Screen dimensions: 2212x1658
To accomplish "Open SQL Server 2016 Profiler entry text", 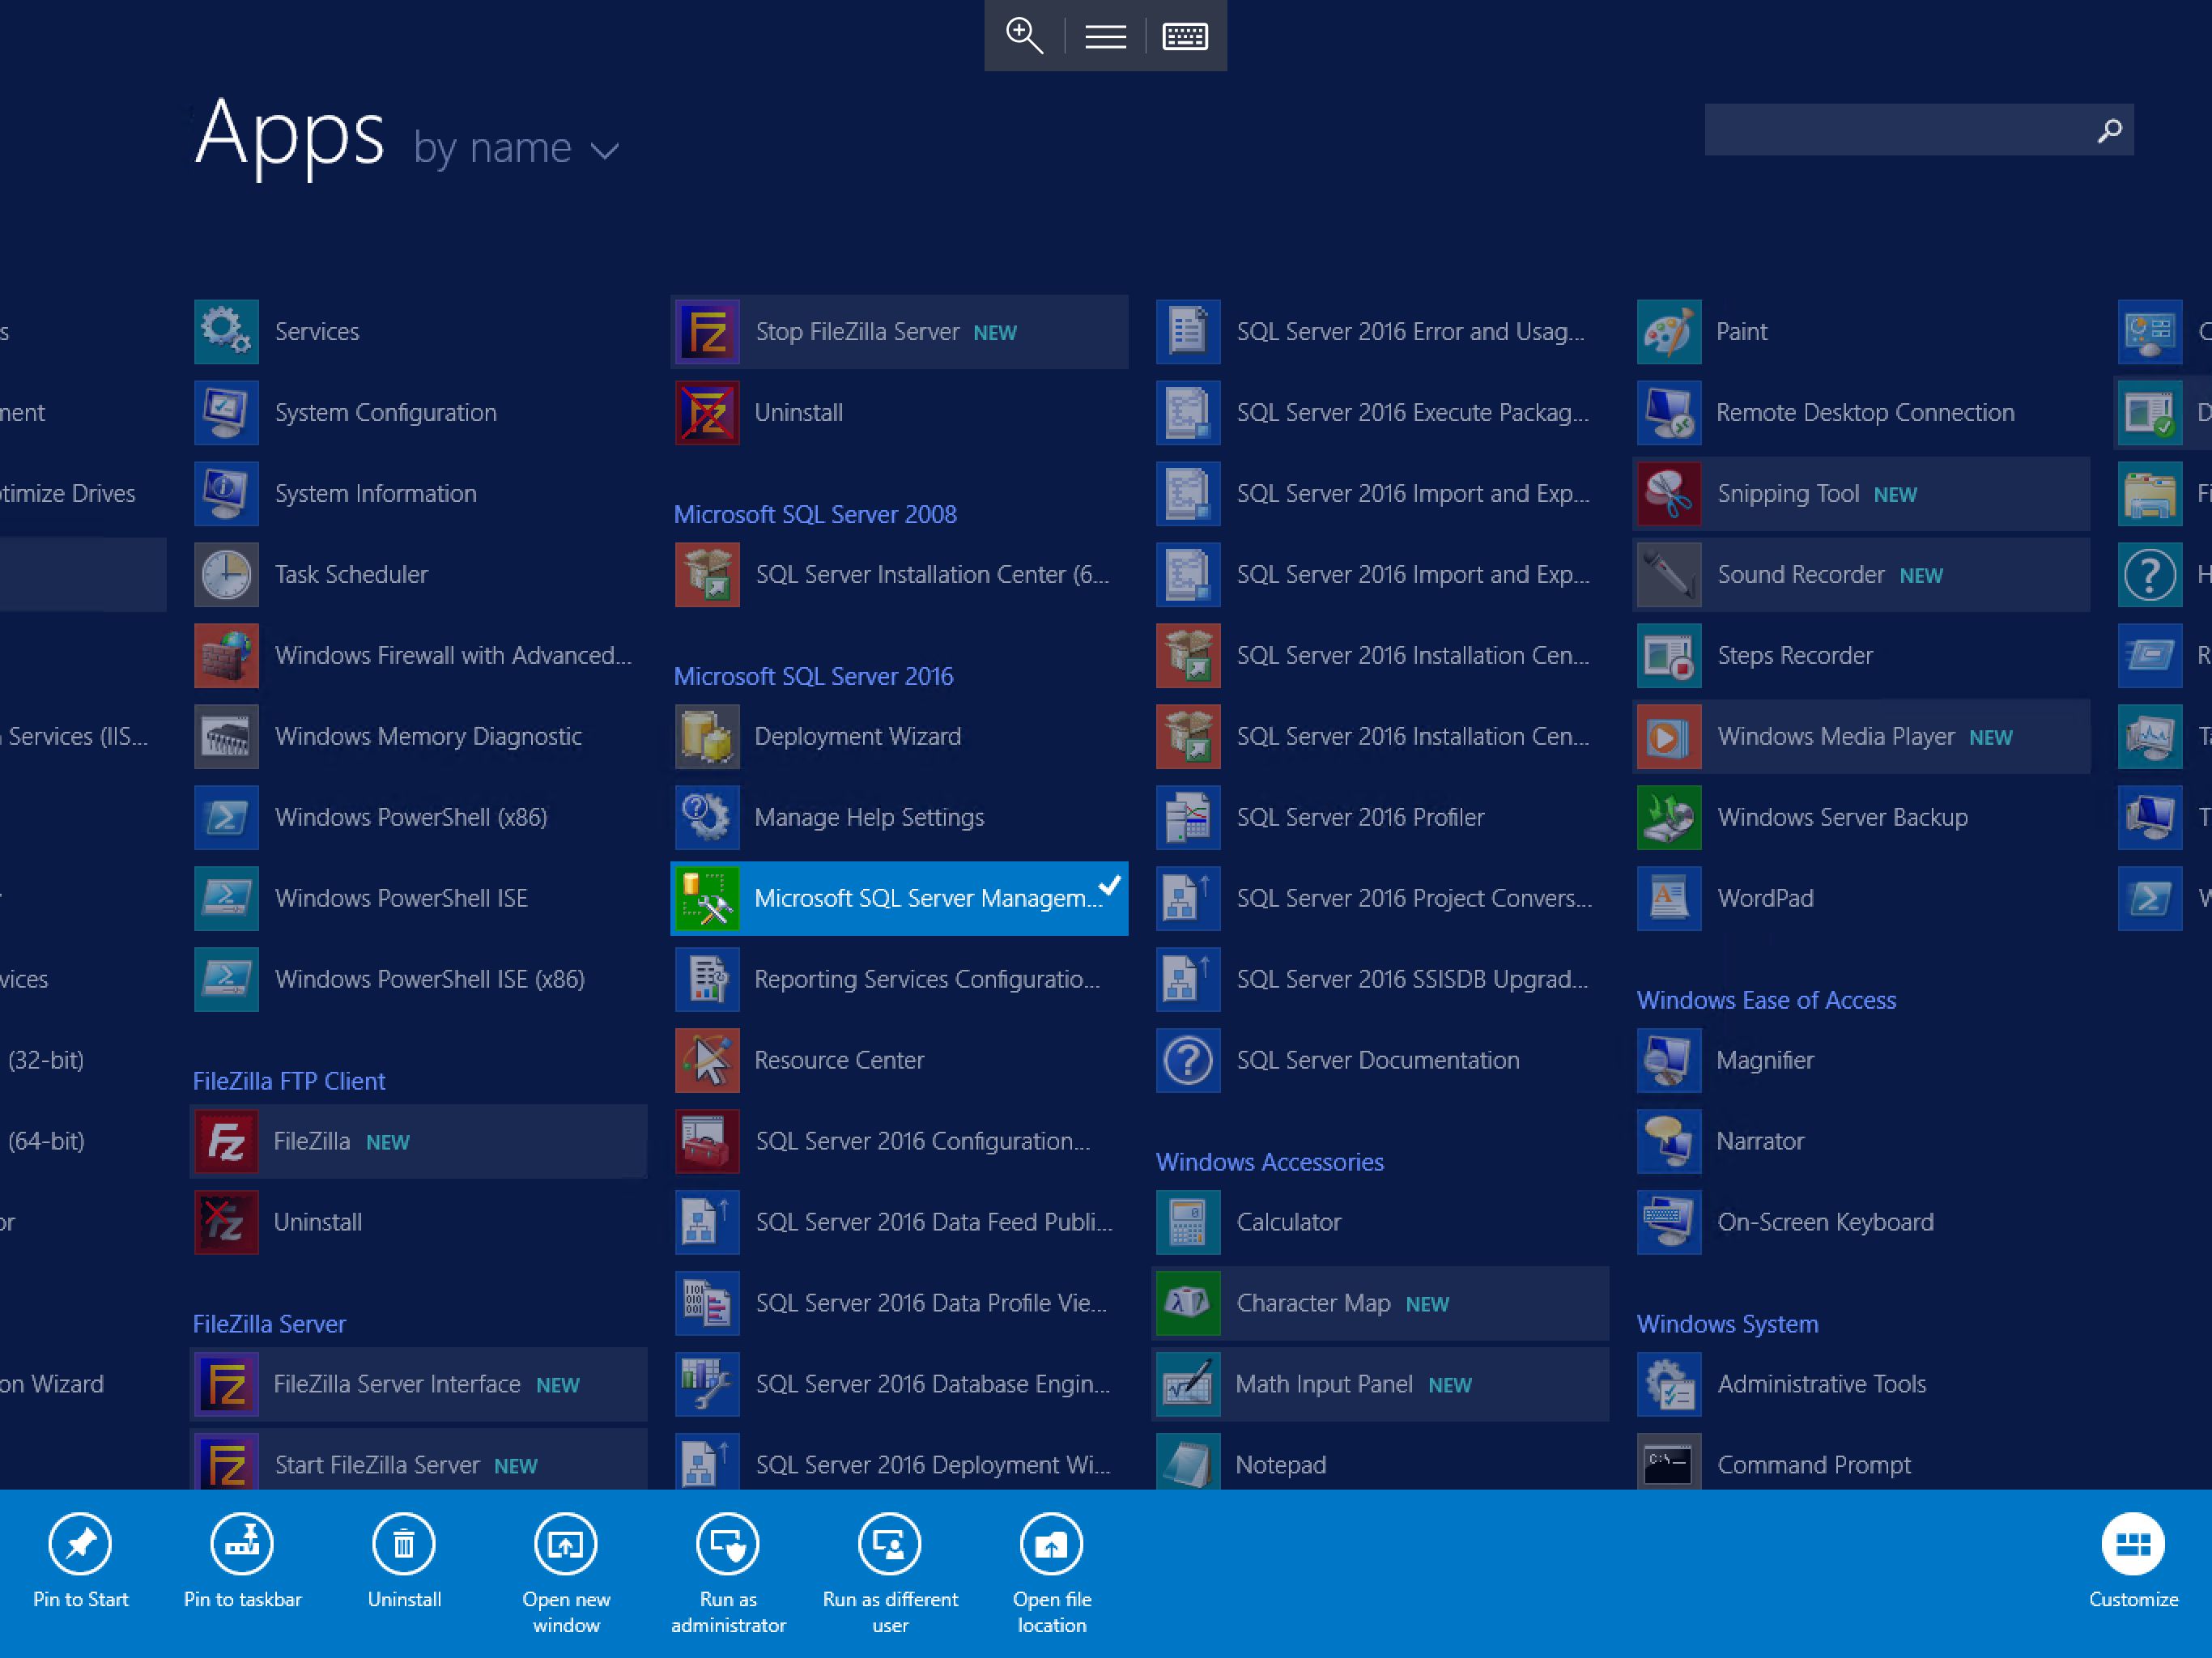I will (1360, 817).
